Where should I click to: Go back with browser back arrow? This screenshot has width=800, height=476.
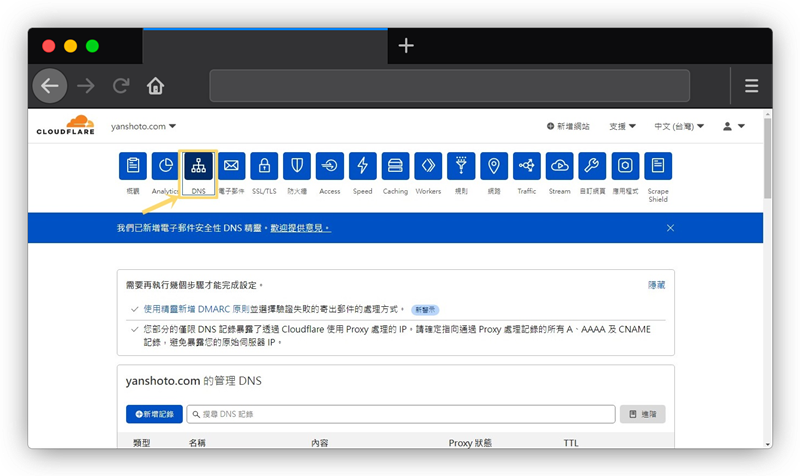(x=50, y=86)
